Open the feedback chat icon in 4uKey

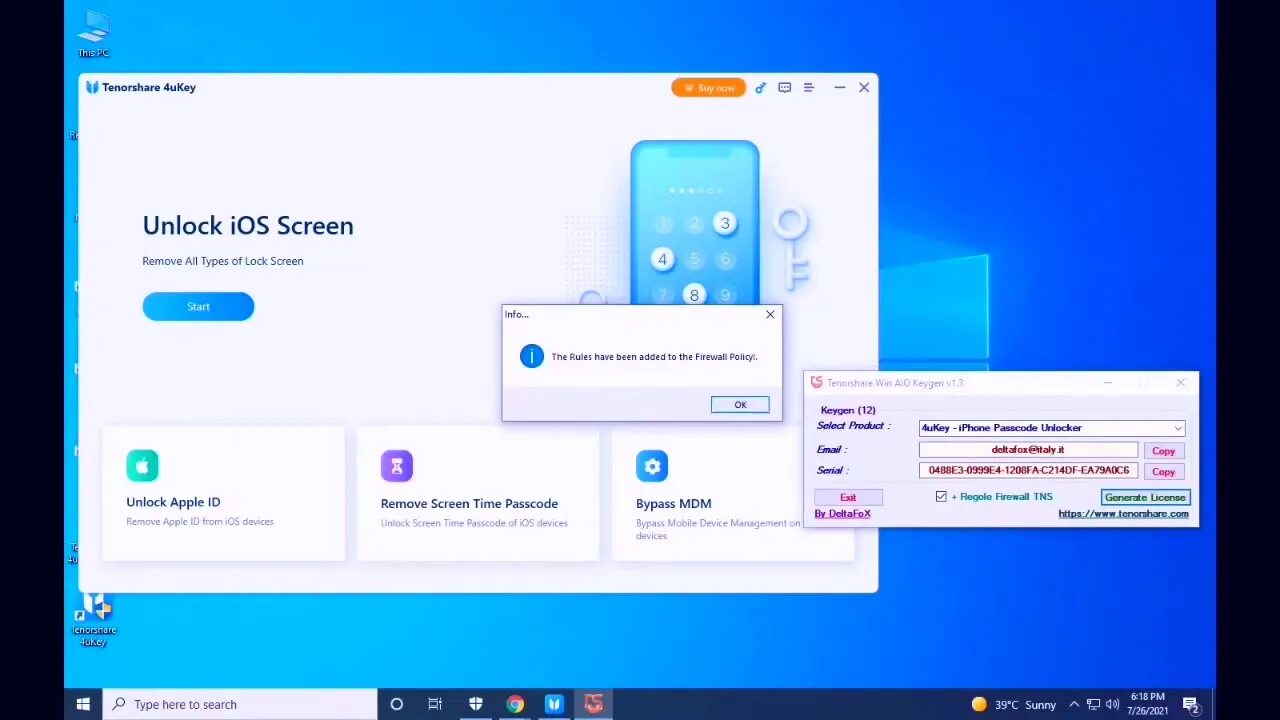[785, 88]
